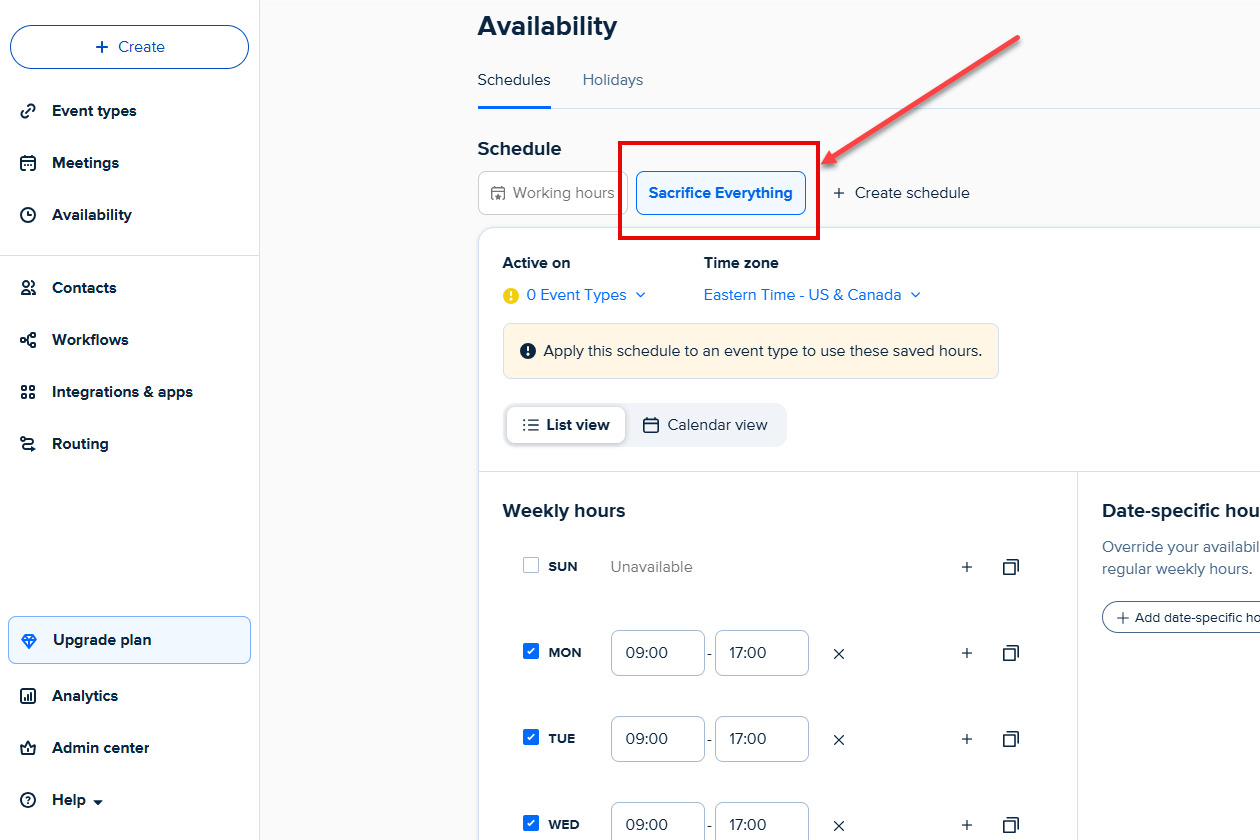Select the Routing sidebar icon
The width and height of the screenshot is (1260, 840).
pos(28,443)
